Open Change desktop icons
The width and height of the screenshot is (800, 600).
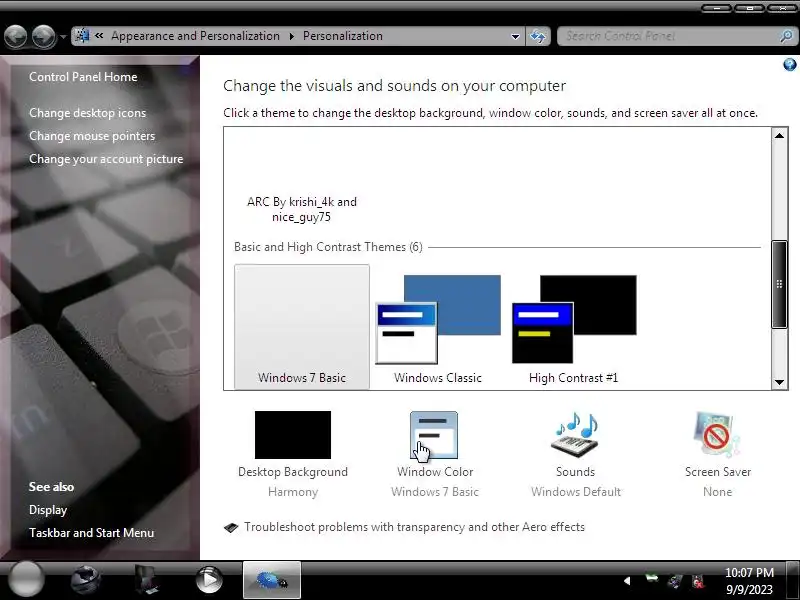[87, 113]
